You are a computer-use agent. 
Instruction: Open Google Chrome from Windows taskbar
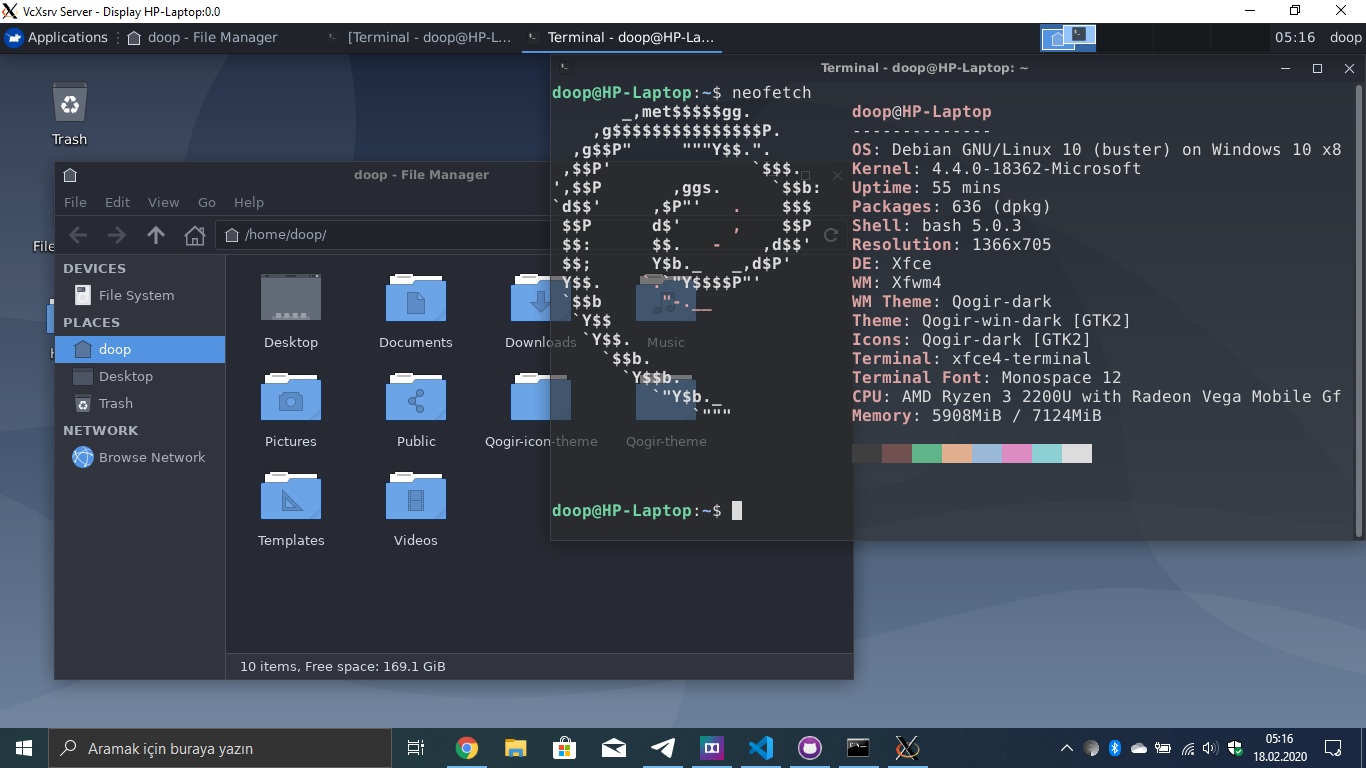pos(466,748)
